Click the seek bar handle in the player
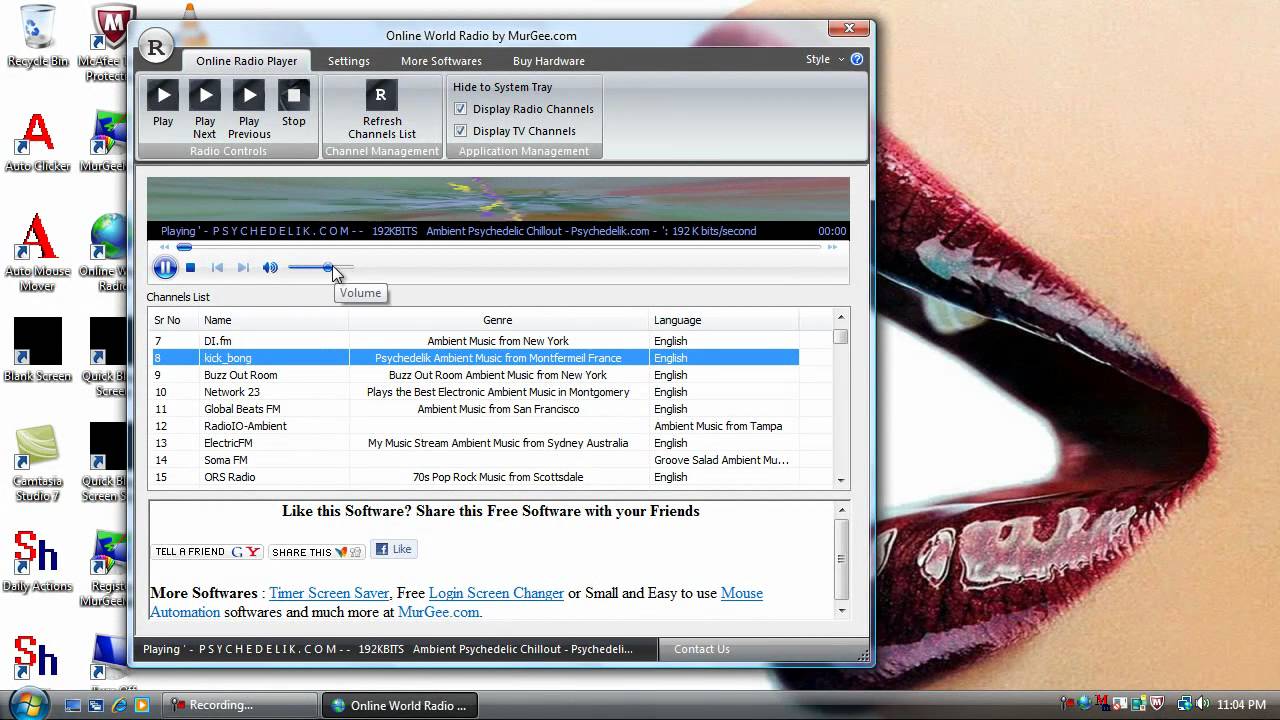The height and width of the screenshot is (720, 1280). [184, 247]
